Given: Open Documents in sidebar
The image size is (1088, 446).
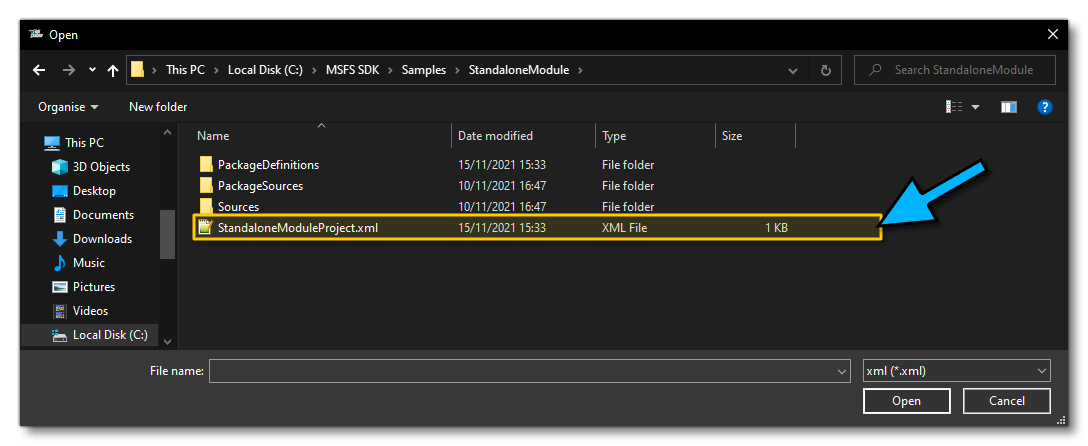Looking at the screenshot, I should pyautogui.click(x=103, y=215).
